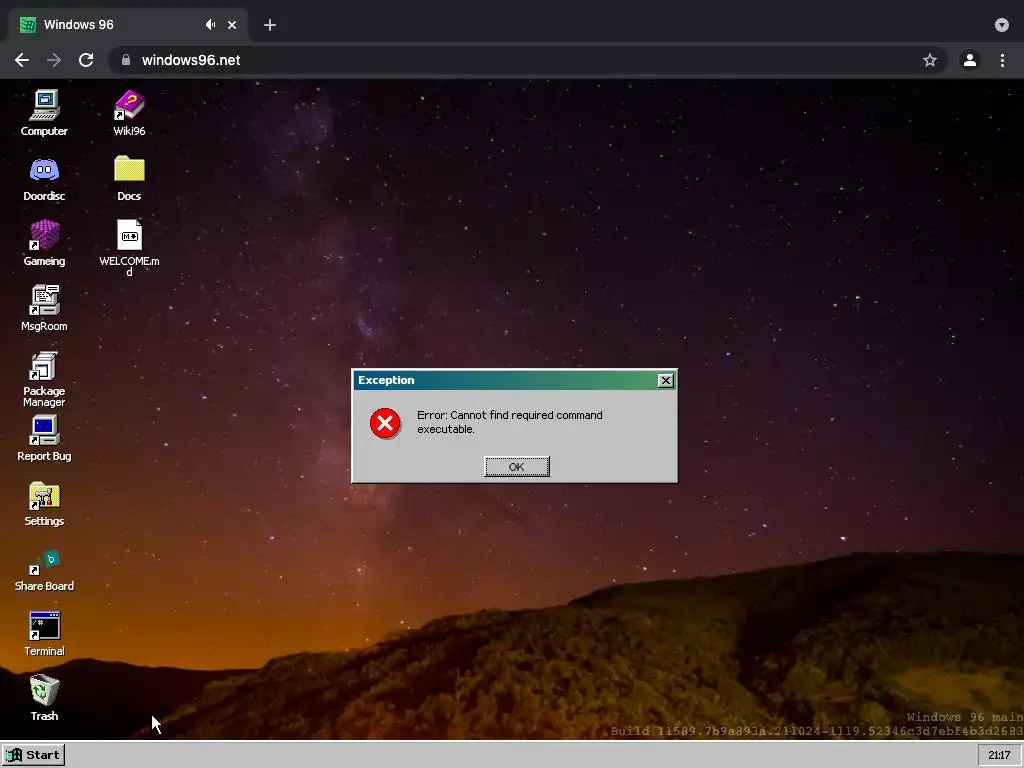The image size is (1024, 768).
Task: Launch the Share Board icon
Action: pyautogui.click(x=44, y=569)
